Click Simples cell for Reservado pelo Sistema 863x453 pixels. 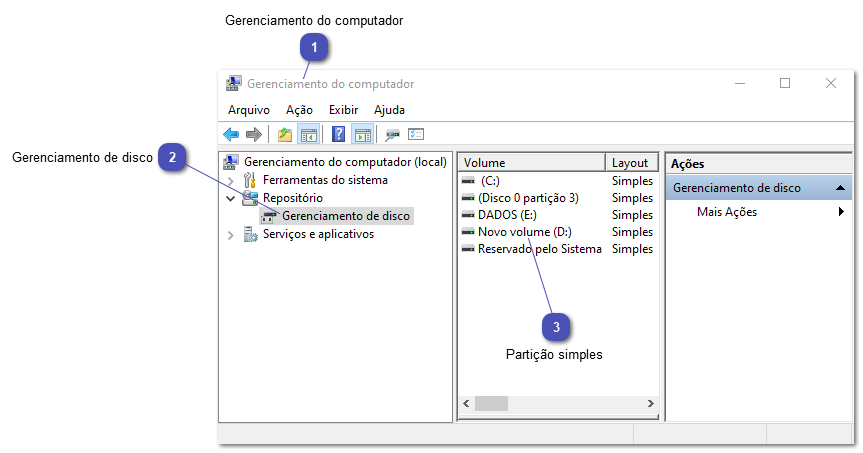pos(632,249)
